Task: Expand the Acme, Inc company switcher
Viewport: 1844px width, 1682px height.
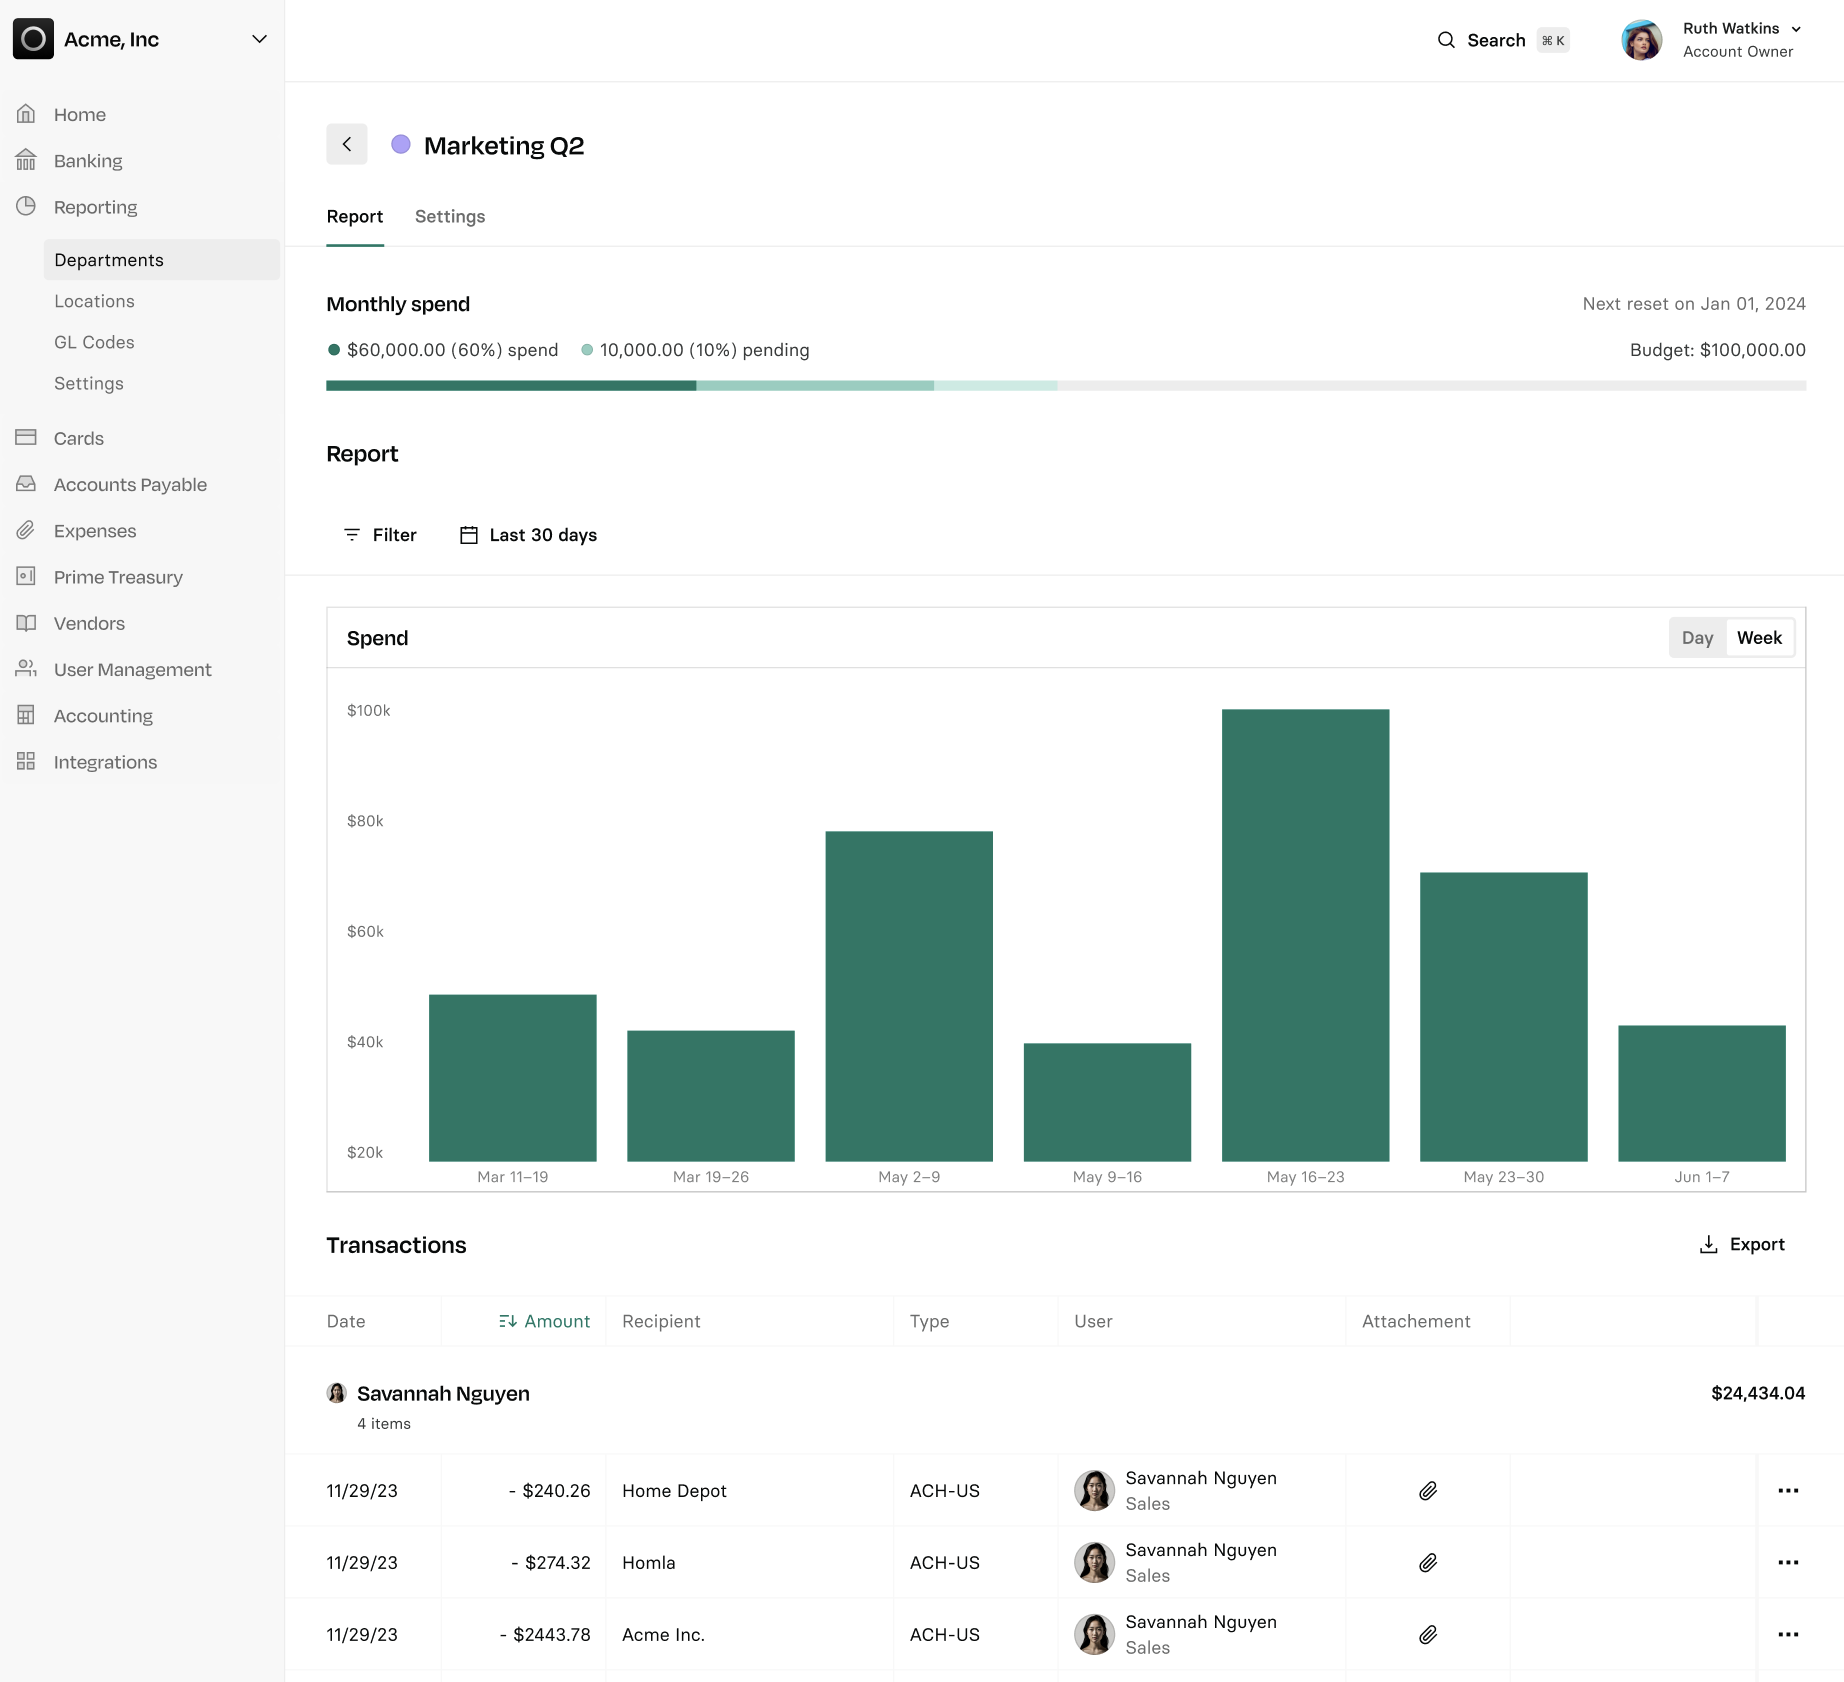Action: pyautogui.click(x=259, y=39)
